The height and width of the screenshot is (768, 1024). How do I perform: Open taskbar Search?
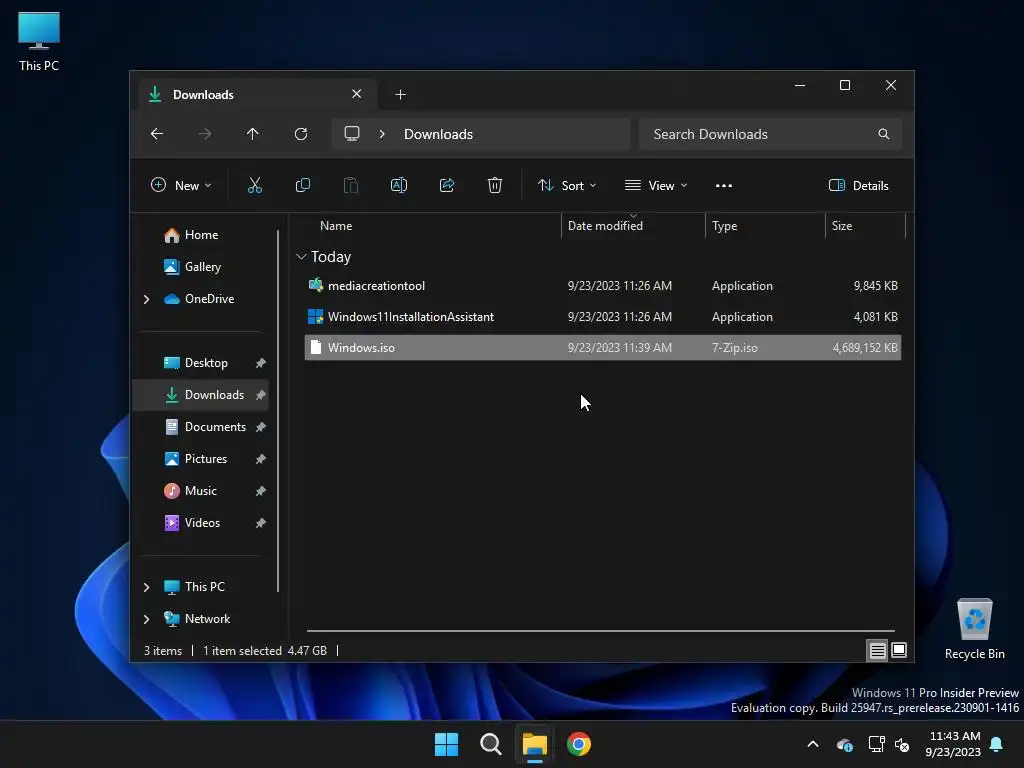(x=490, y=744)
